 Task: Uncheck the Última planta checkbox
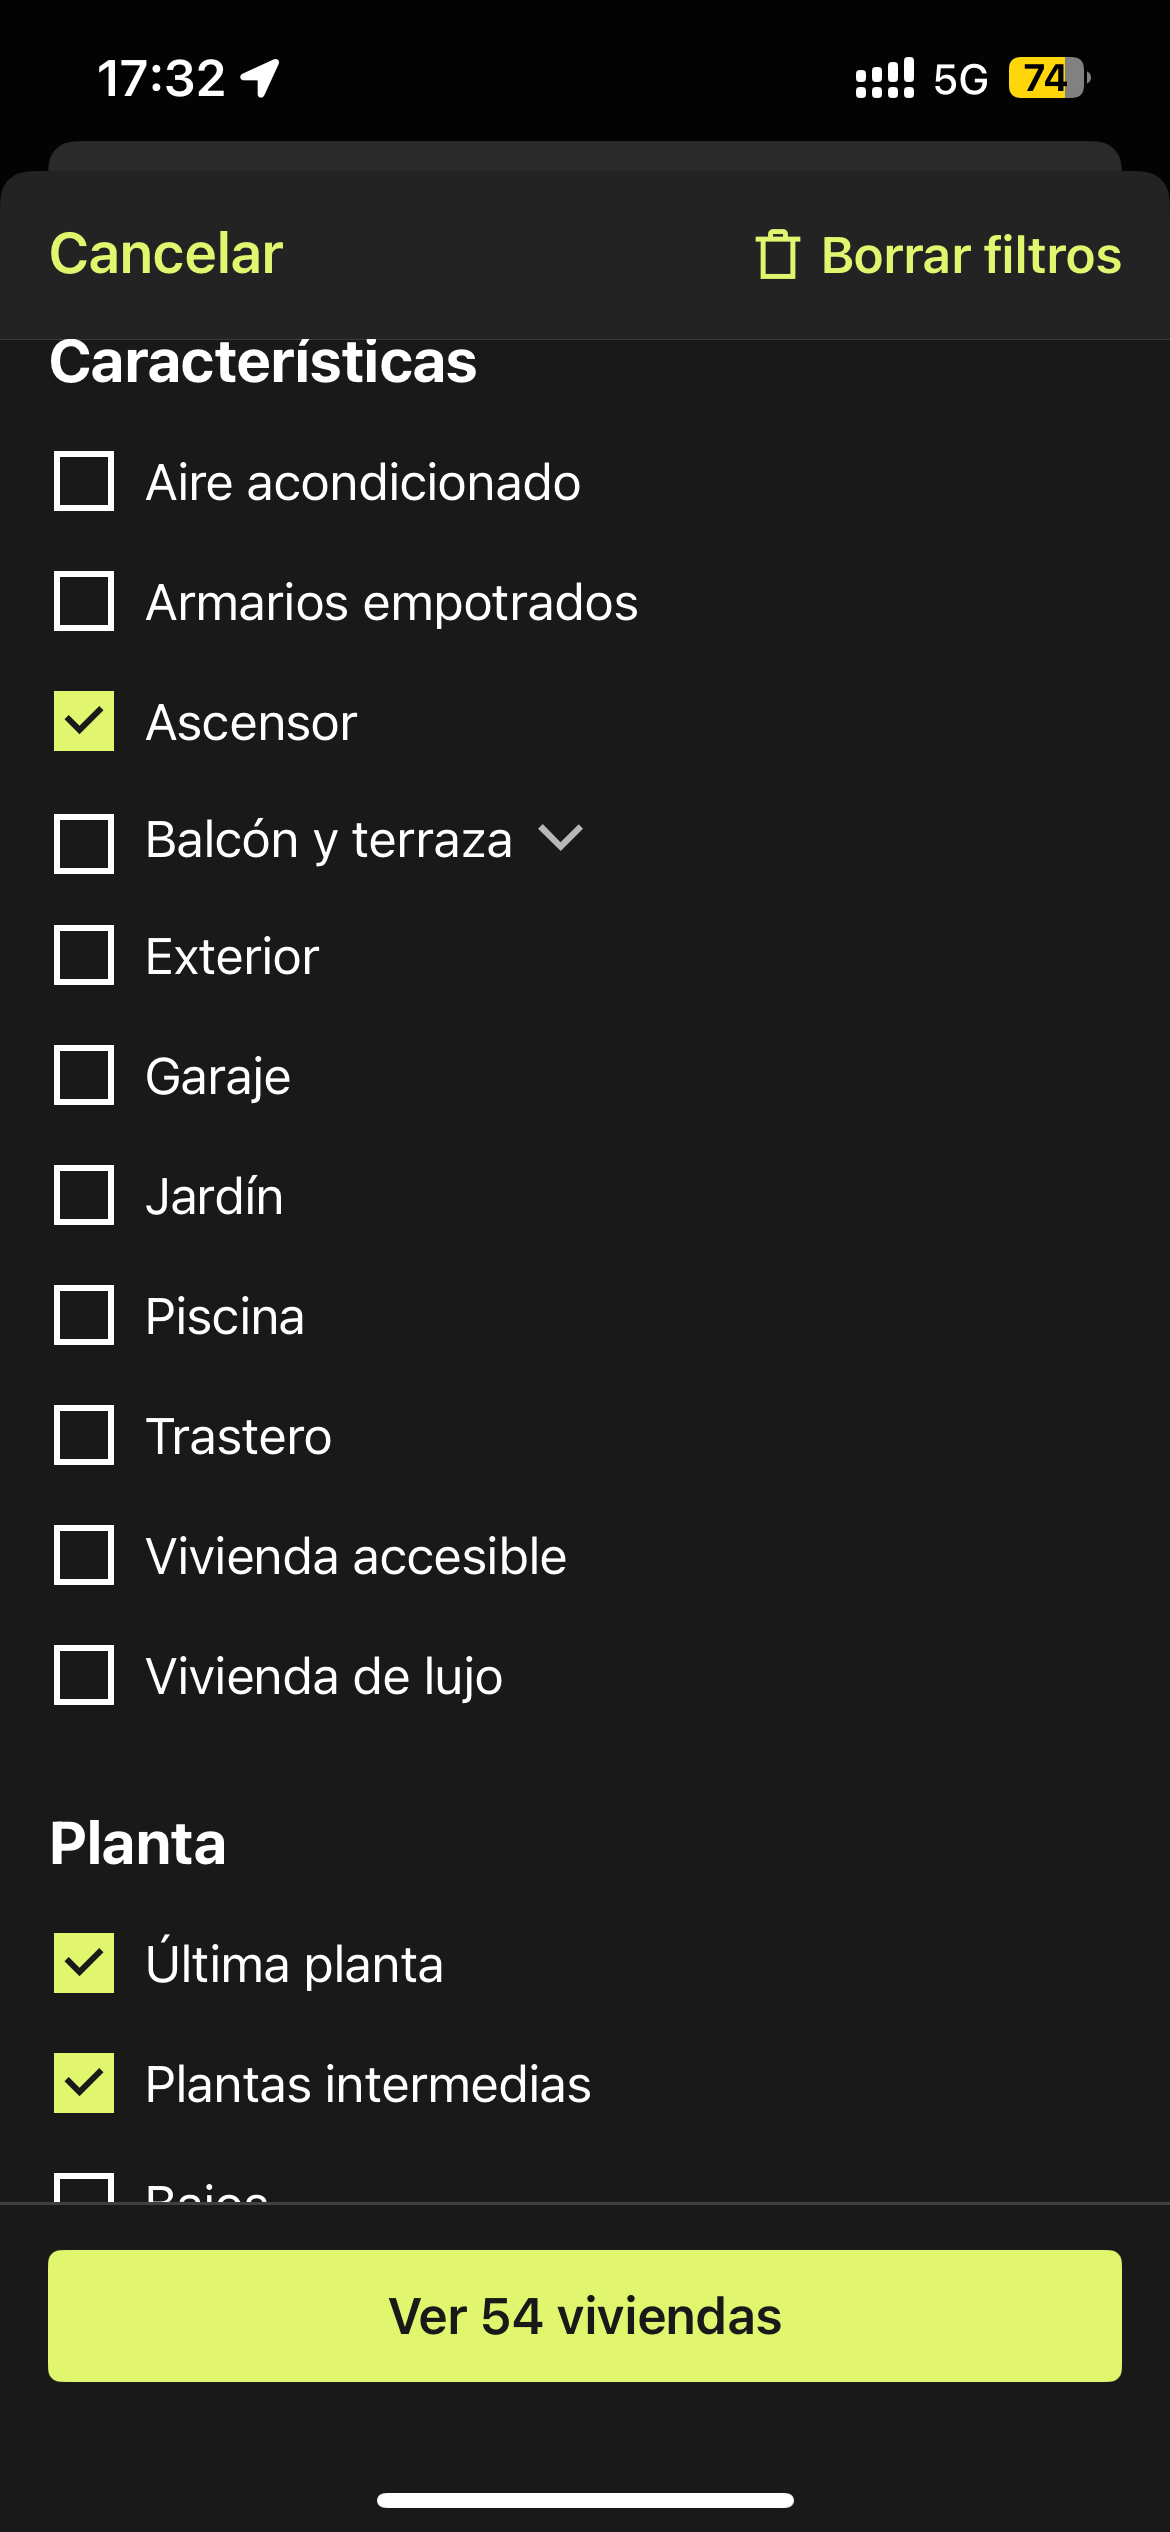[x=84, y=1963]
